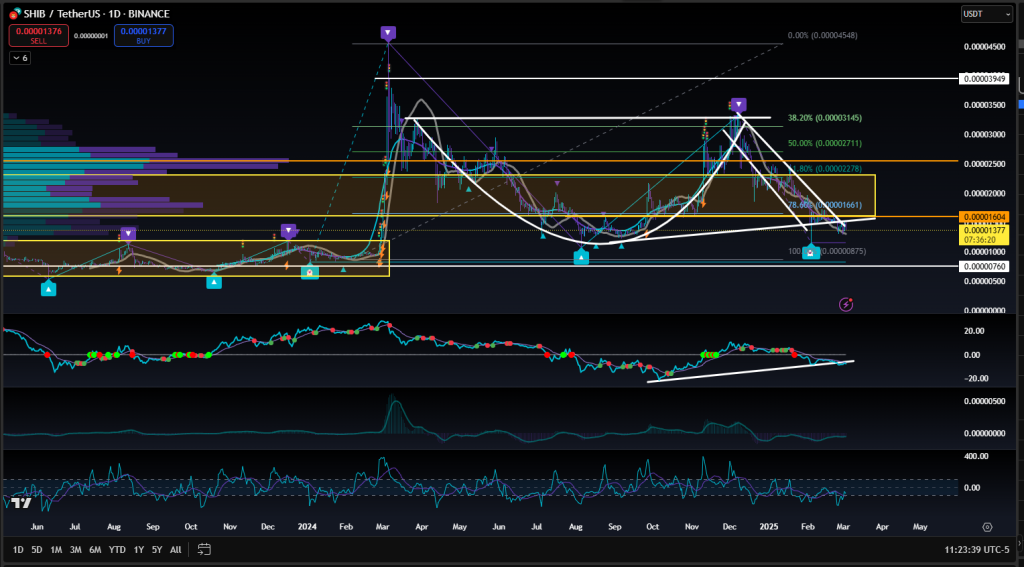1024x567 pixels.
Task: Select the 0.00000760 horizontal line price label
Action: tap(984, 267)
